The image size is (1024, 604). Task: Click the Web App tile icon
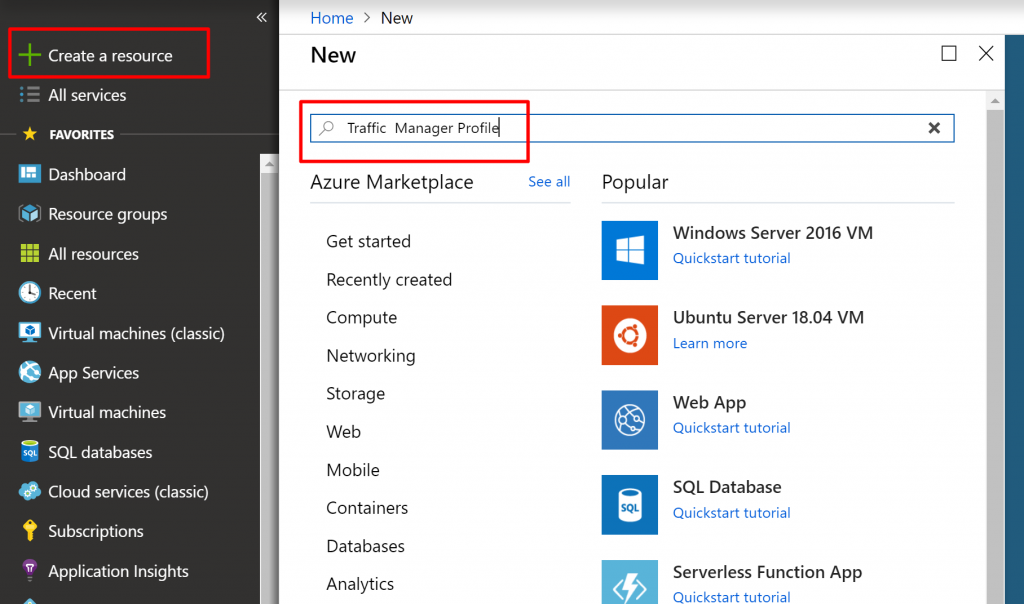tap(630, 420)
